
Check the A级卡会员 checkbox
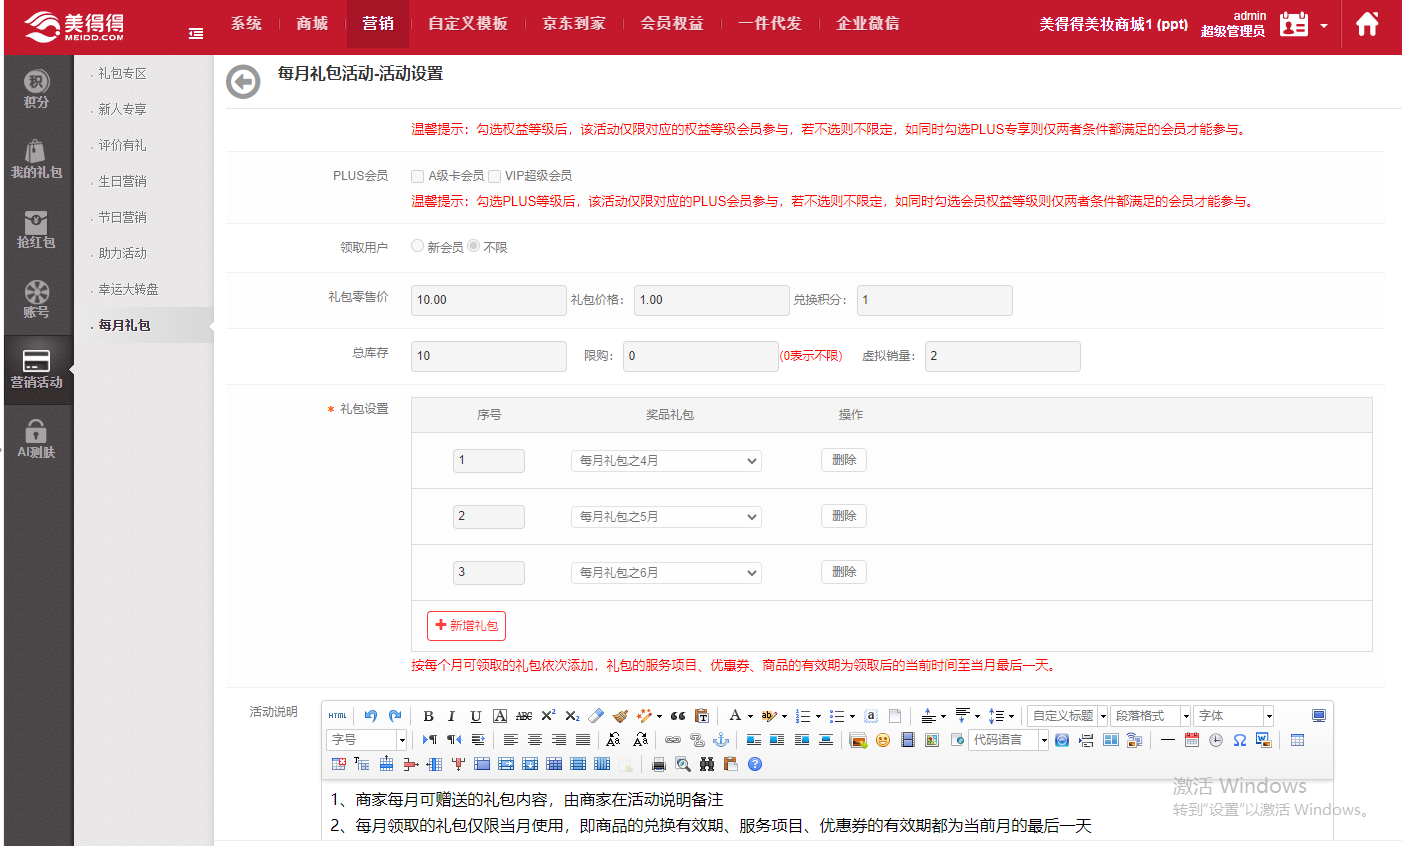click(x=418, y=176)
